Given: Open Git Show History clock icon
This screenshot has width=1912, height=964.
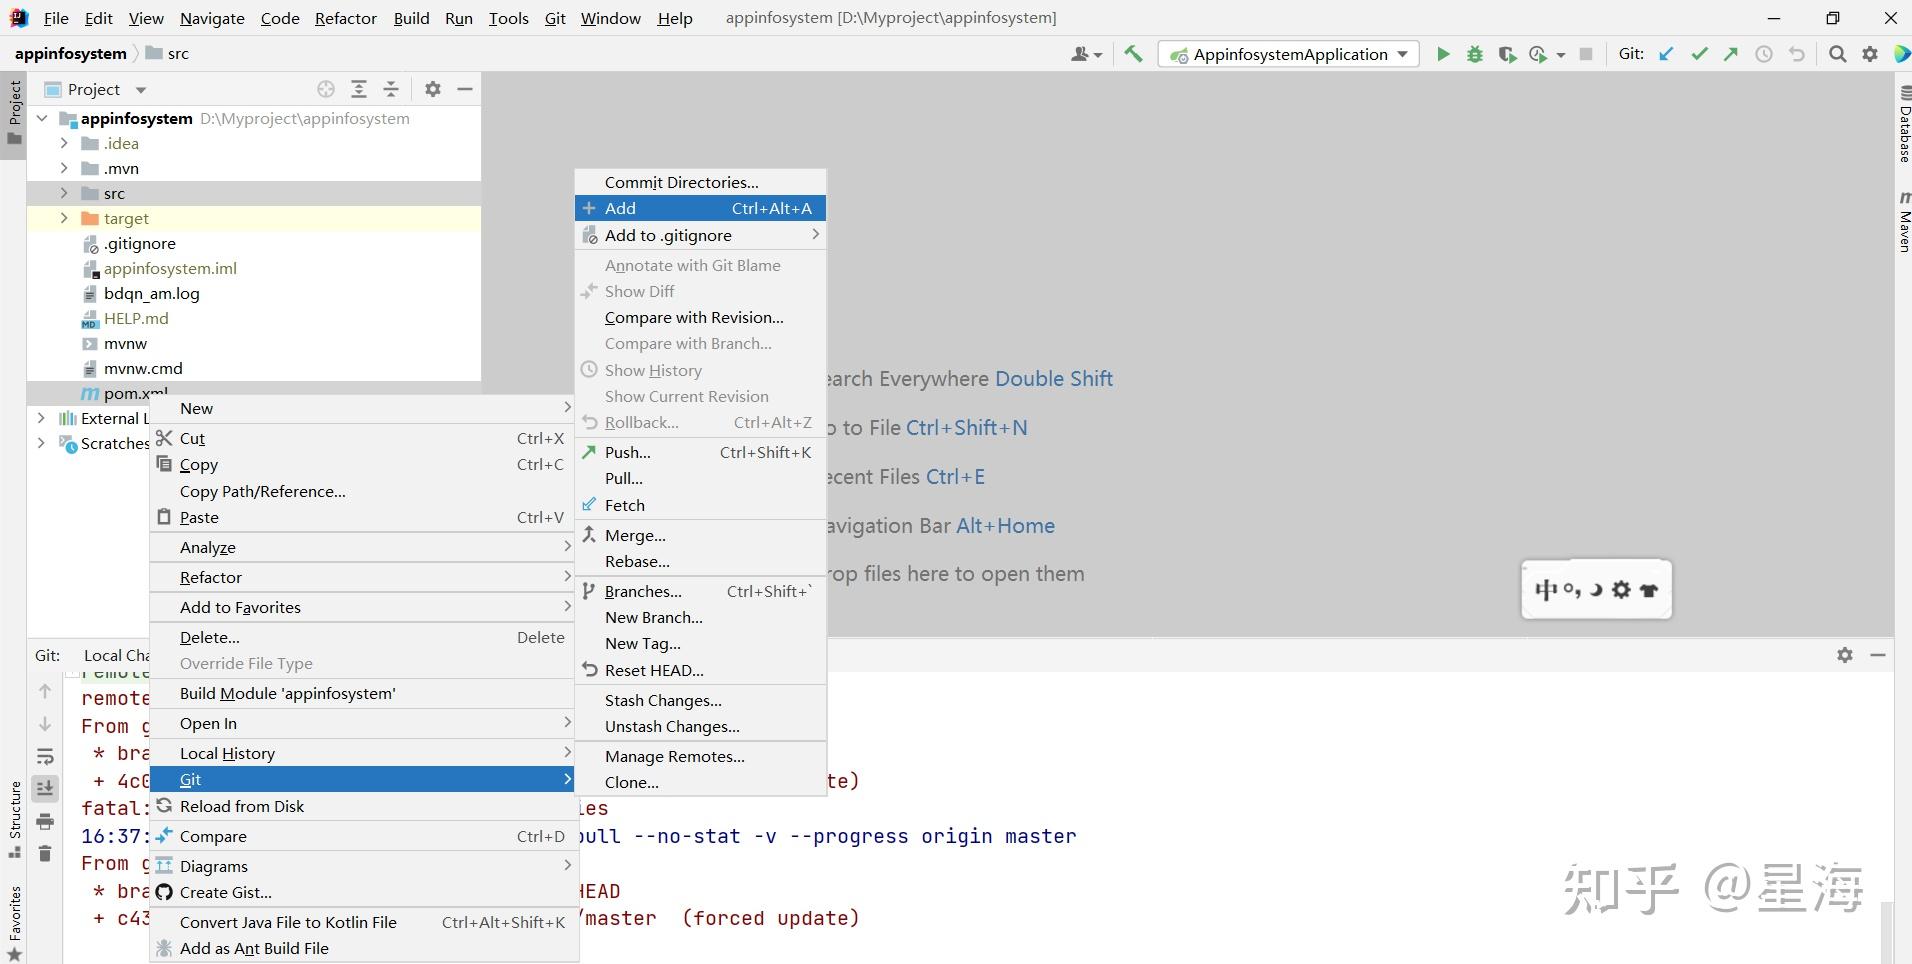Looking at the screenshot, I should click(1764, 54).
